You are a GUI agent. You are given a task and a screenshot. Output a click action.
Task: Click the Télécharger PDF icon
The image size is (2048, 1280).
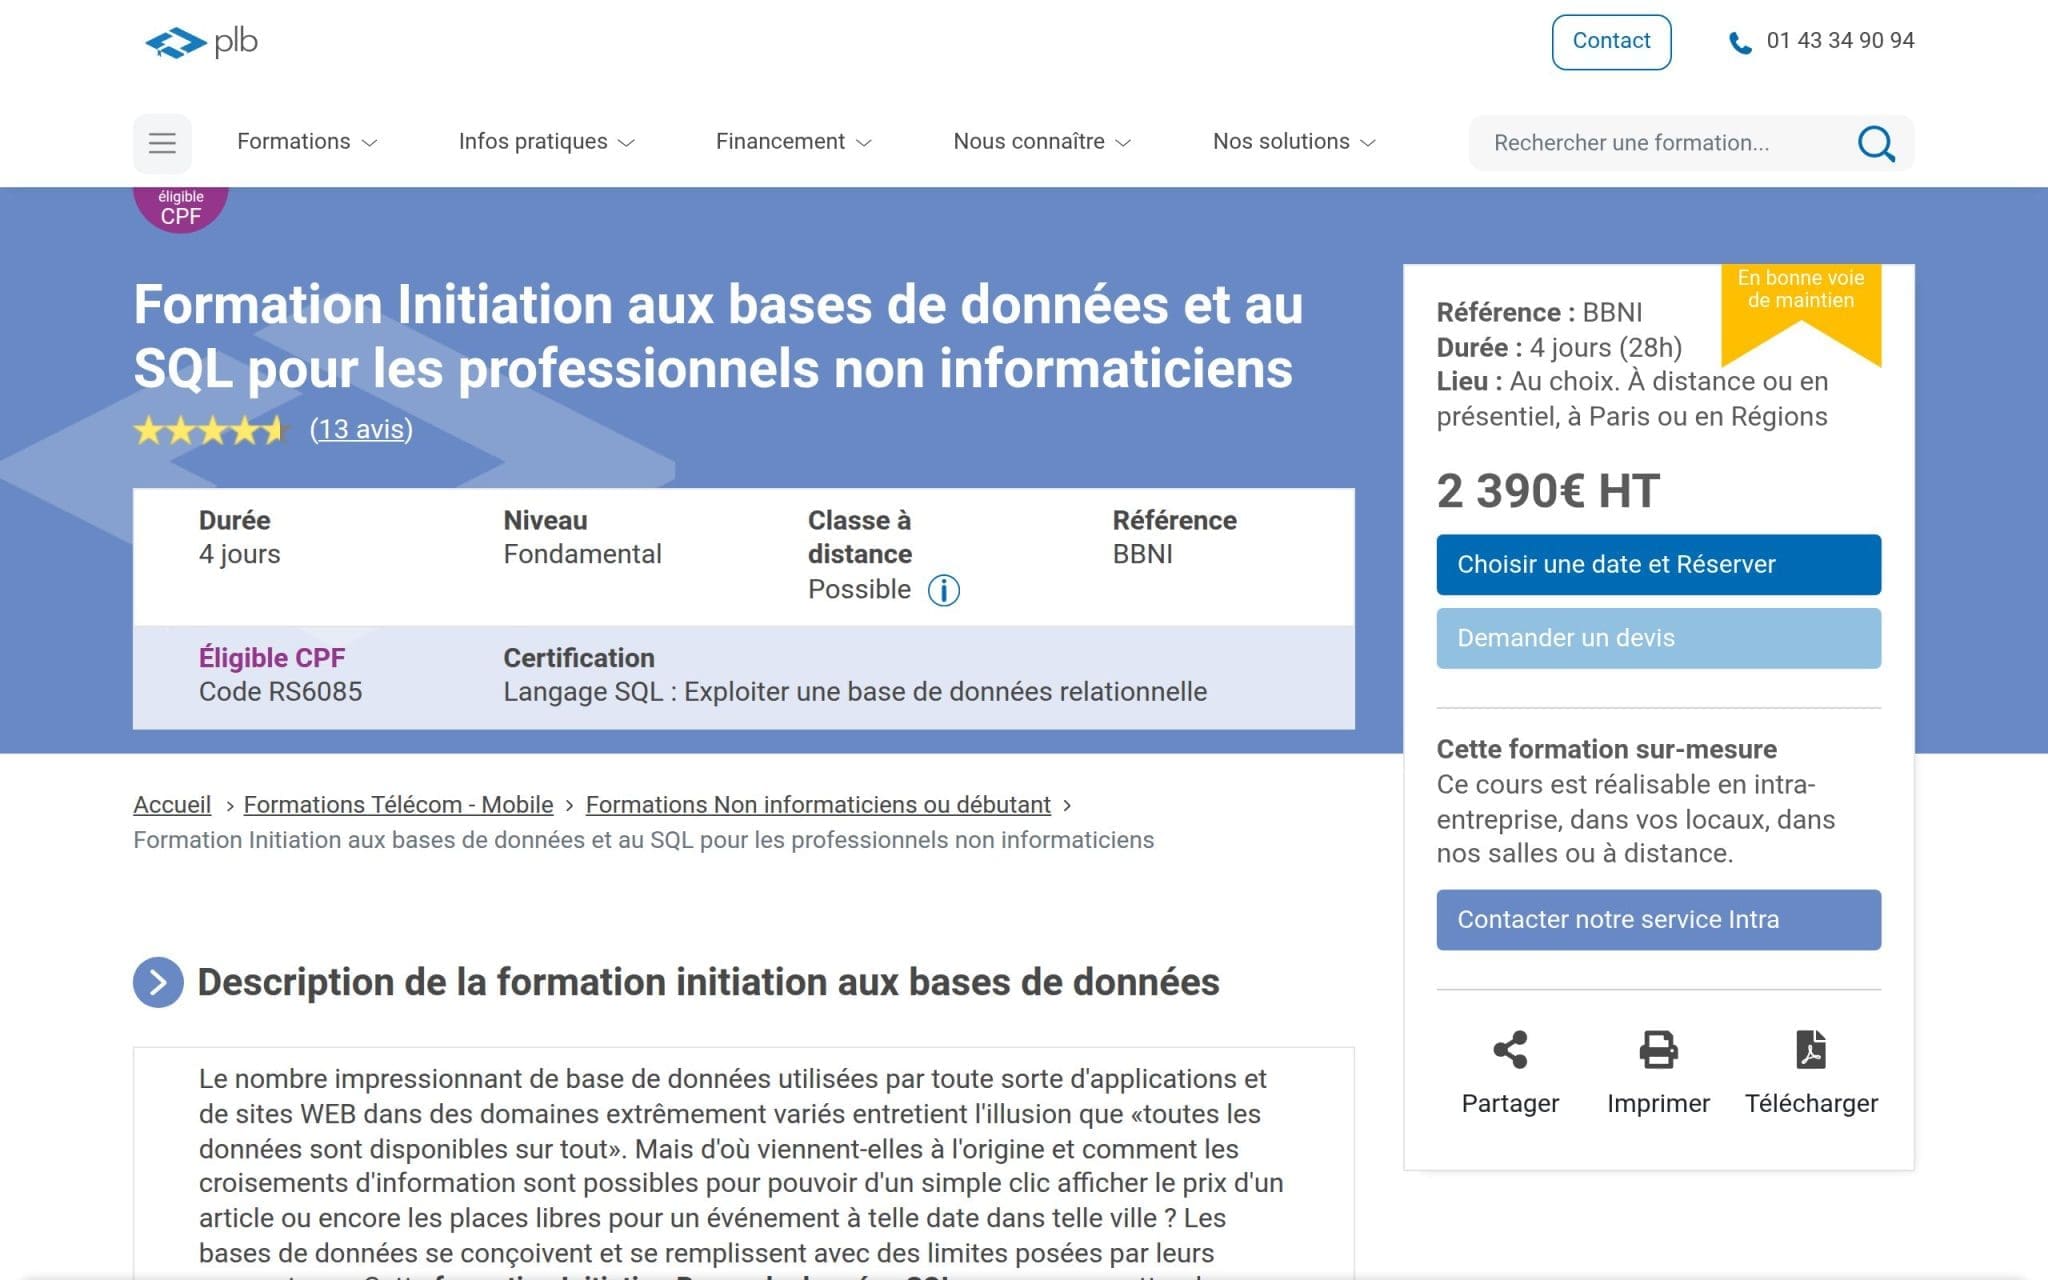[1811, 1050]
